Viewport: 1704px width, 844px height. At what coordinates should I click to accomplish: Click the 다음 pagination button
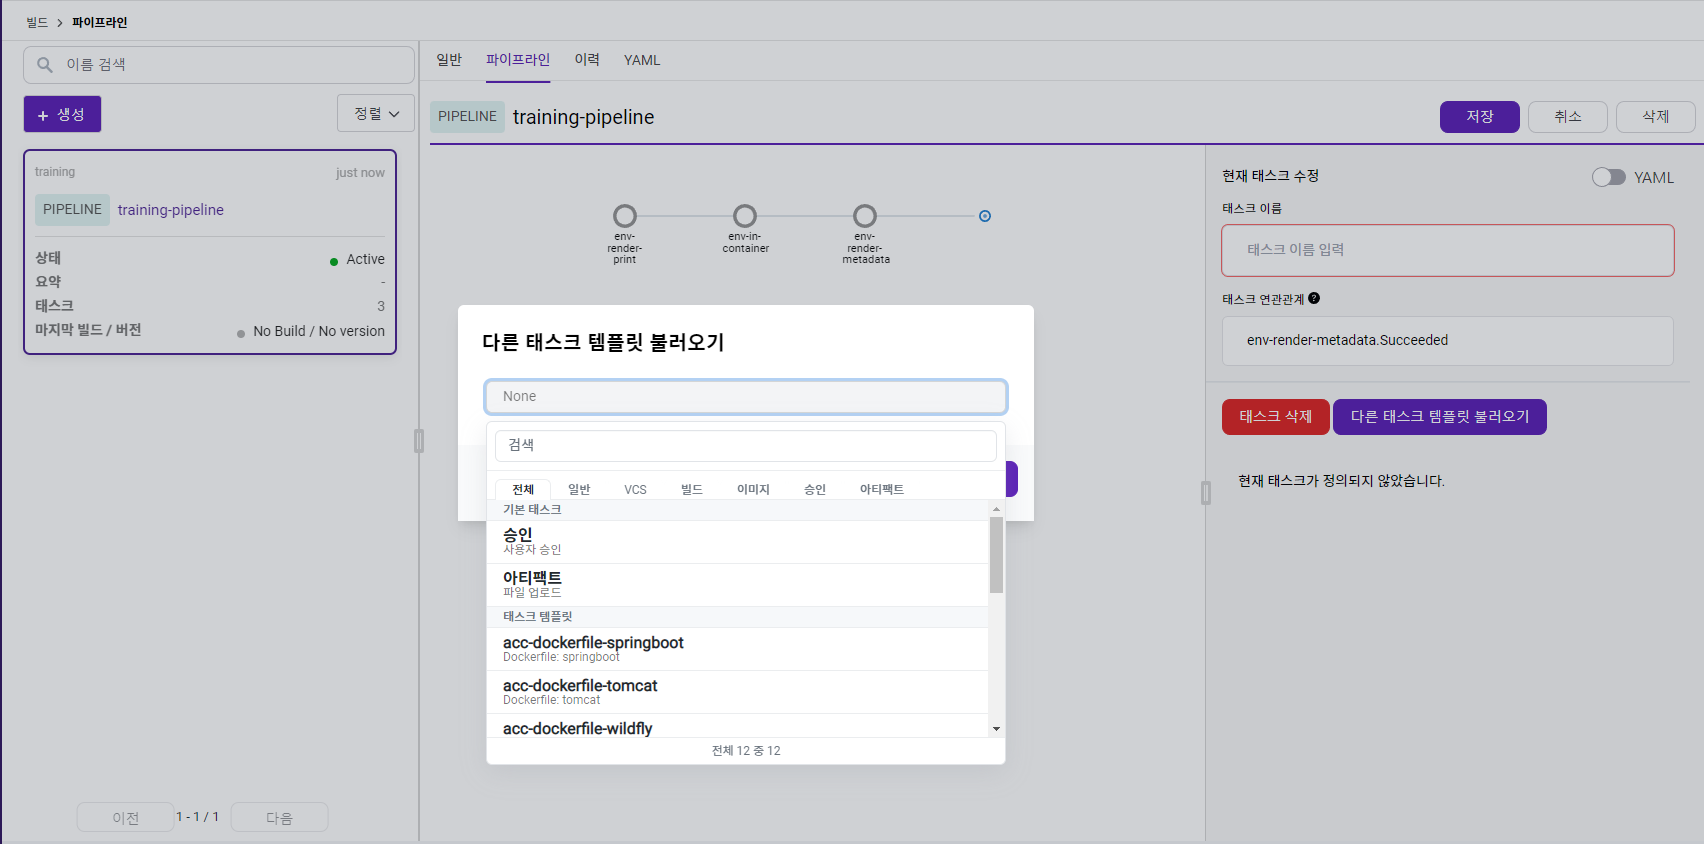point(279,817)
